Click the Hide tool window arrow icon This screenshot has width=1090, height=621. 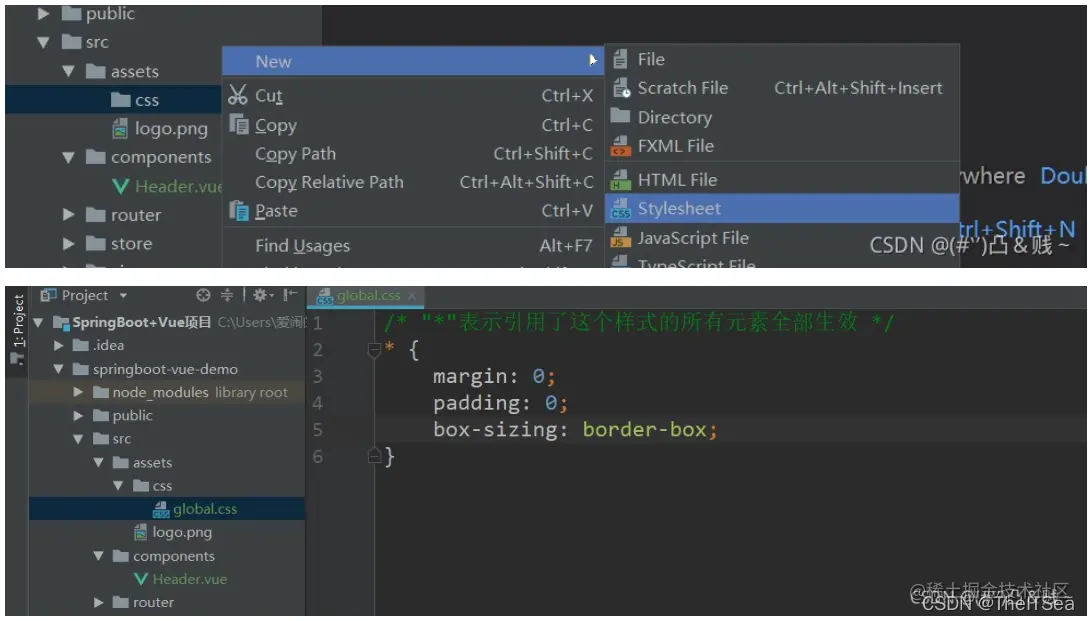(x=290, y=295)
